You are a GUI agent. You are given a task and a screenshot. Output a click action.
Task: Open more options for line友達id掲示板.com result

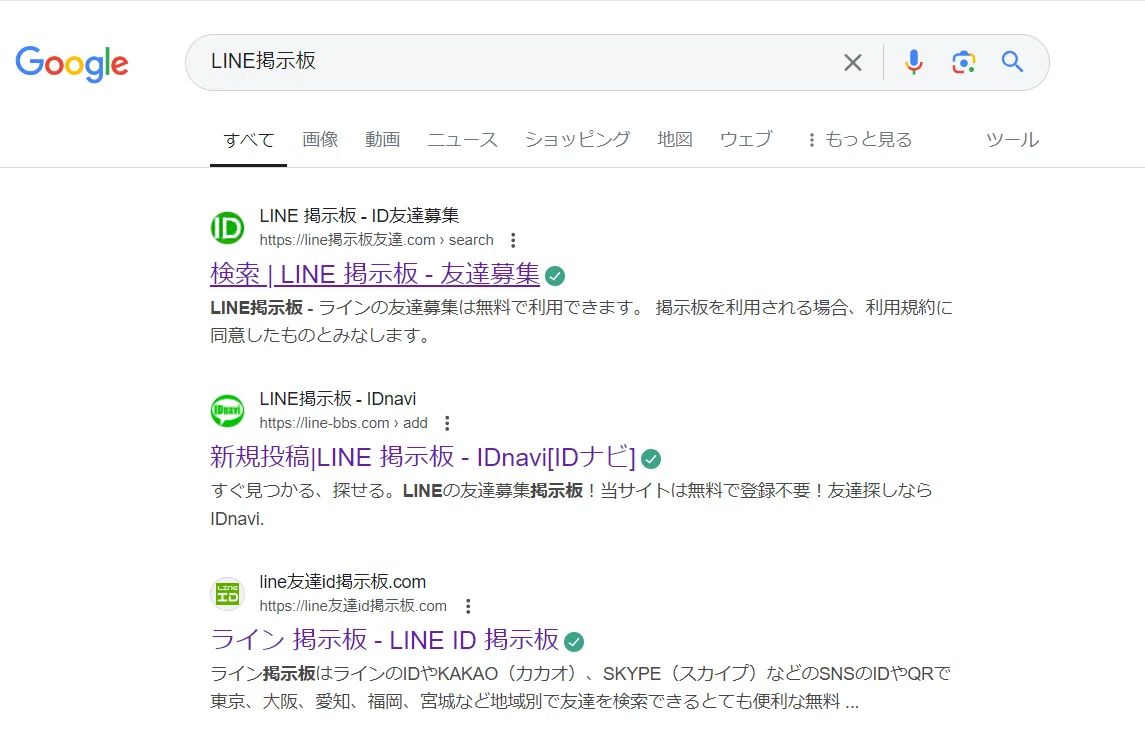tap(468, 606)
